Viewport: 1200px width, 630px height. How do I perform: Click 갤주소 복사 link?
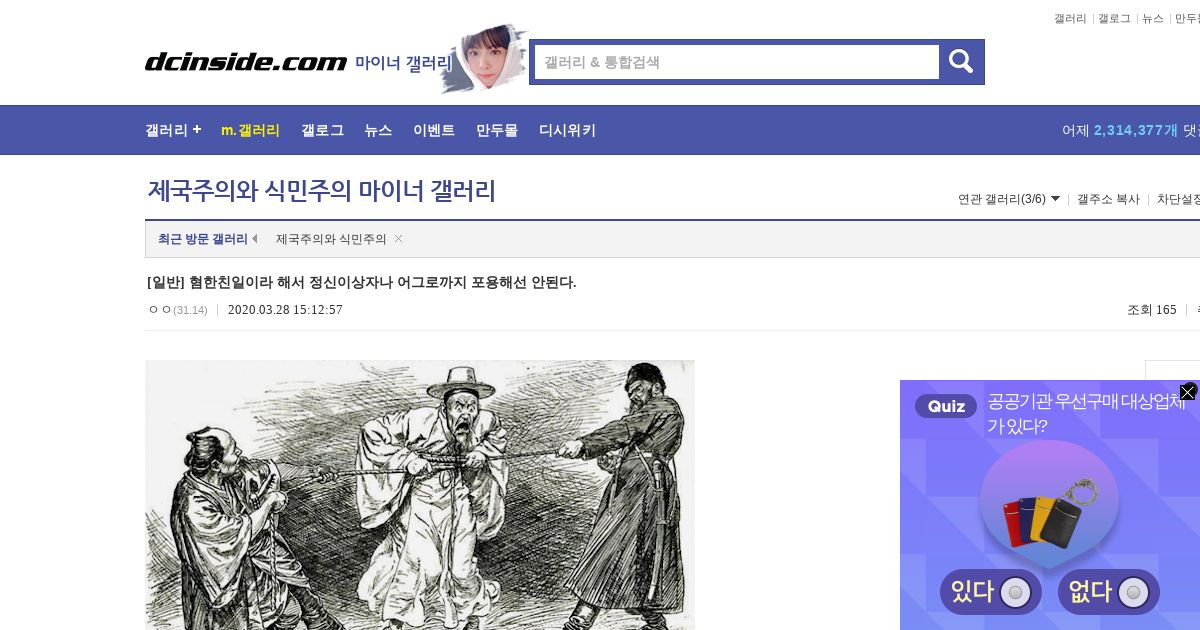(1108, 199)
